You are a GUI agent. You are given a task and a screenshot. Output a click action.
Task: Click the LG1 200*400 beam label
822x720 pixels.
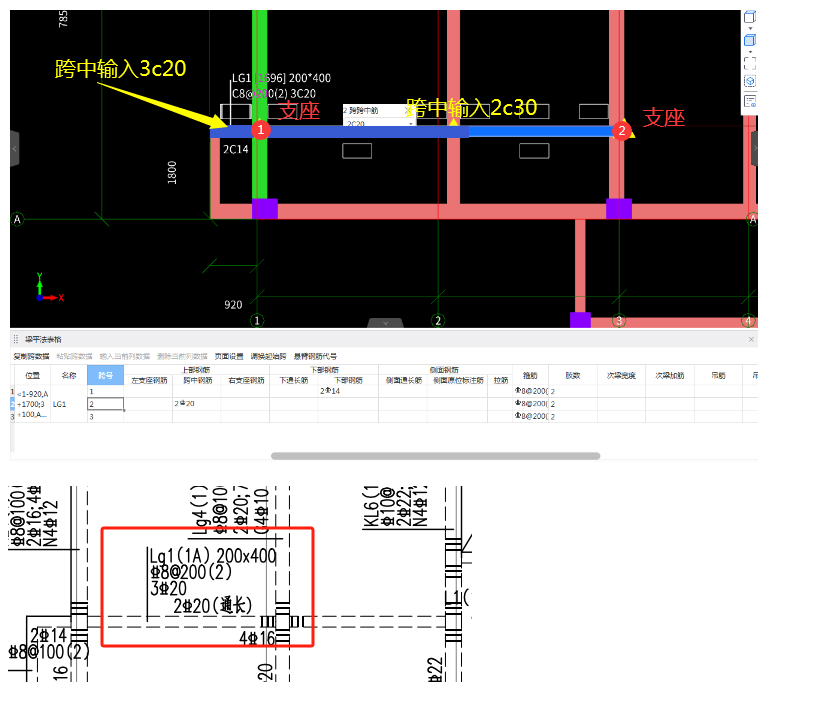coord(282,78)
